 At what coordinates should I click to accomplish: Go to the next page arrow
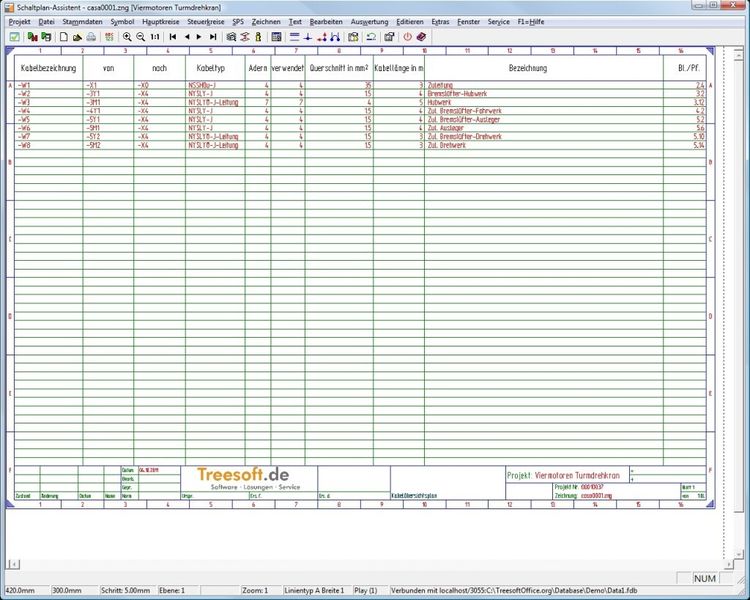coord(200,36)
